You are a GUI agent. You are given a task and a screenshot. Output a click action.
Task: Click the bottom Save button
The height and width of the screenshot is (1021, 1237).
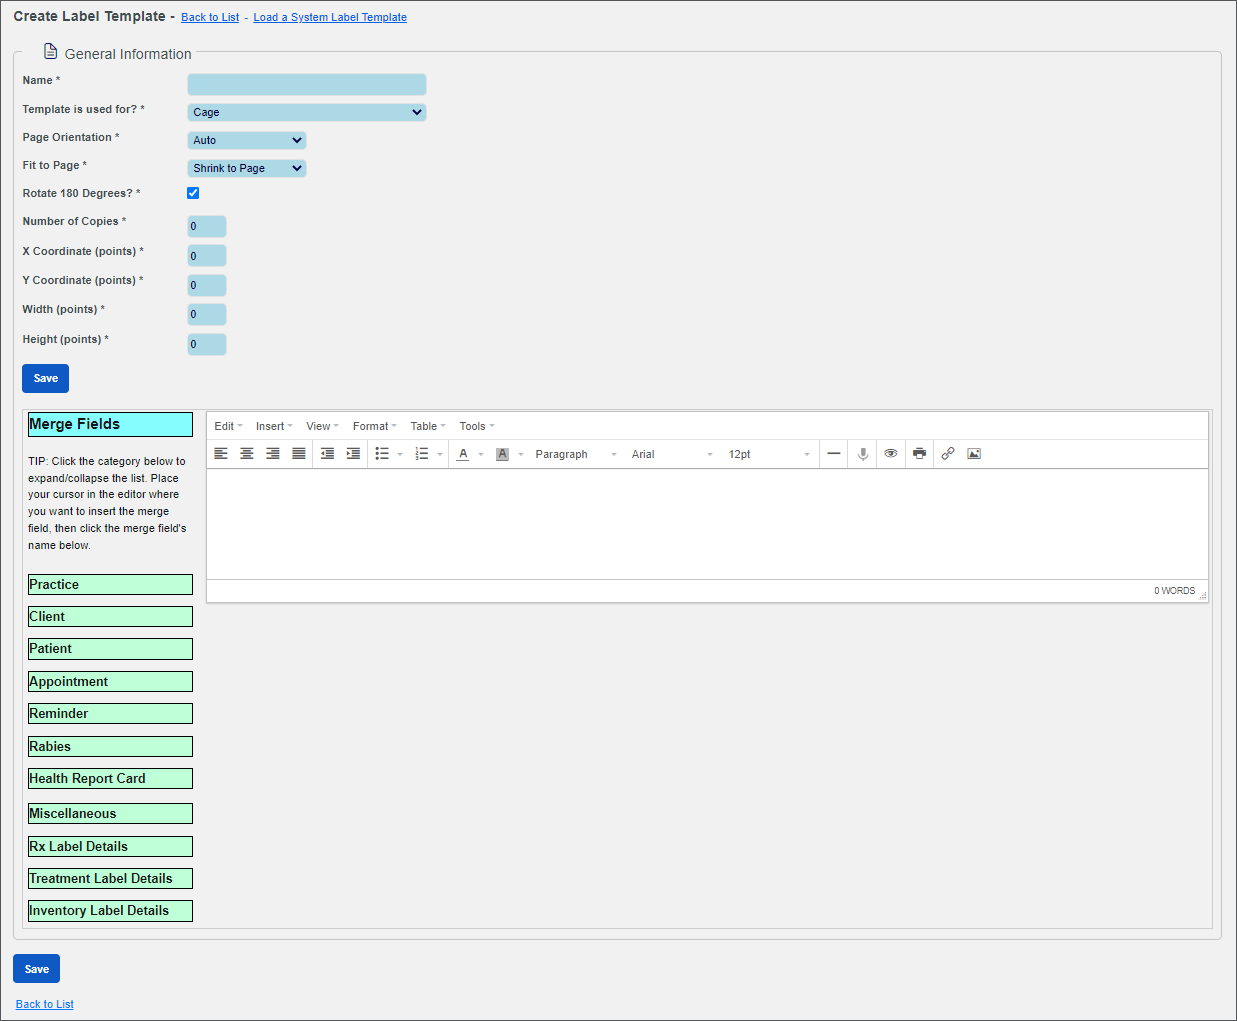(x=37, y=969)
